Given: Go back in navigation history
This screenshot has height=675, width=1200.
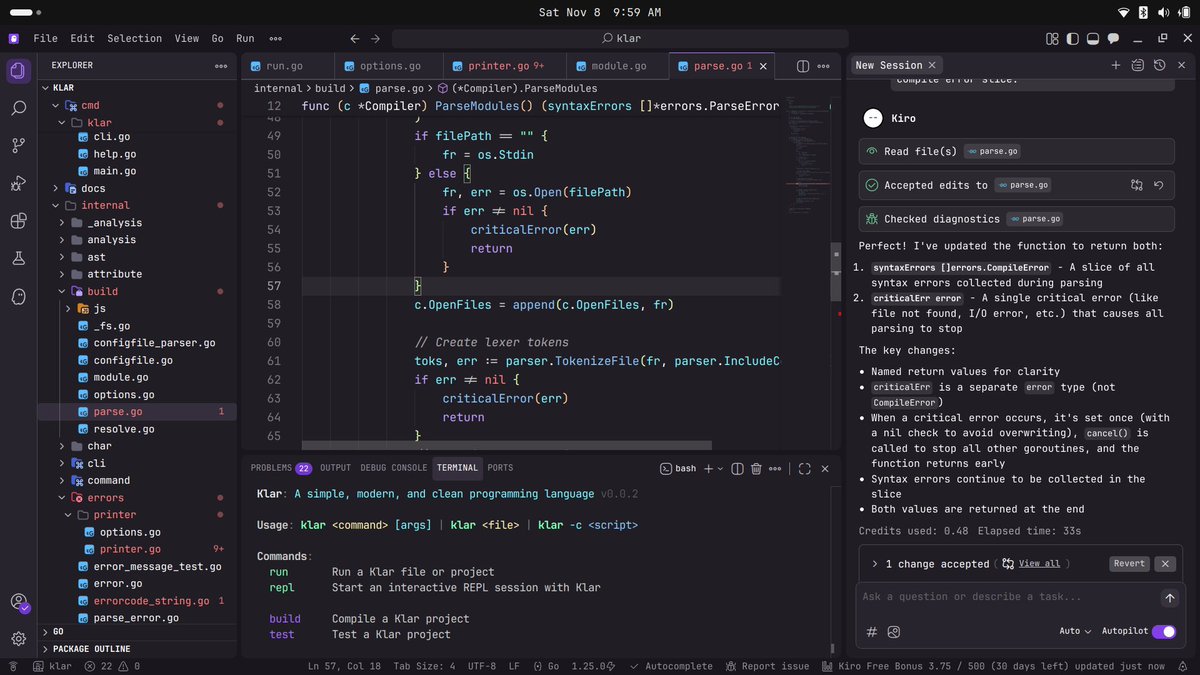Looking at the screenshot, I should click(355, 38).
